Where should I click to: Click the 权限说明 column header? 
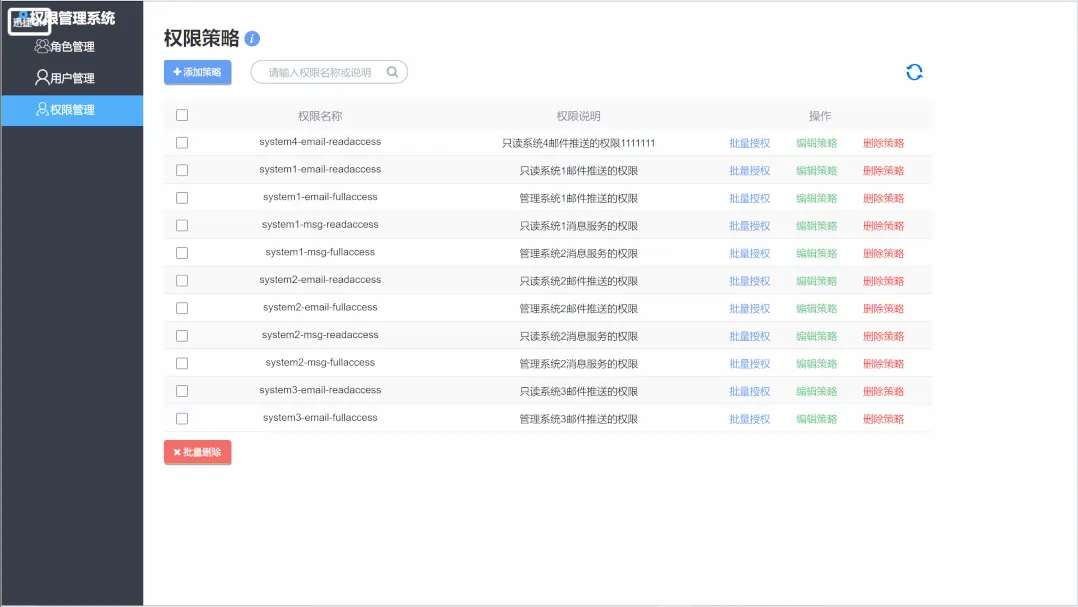(578, 116)
